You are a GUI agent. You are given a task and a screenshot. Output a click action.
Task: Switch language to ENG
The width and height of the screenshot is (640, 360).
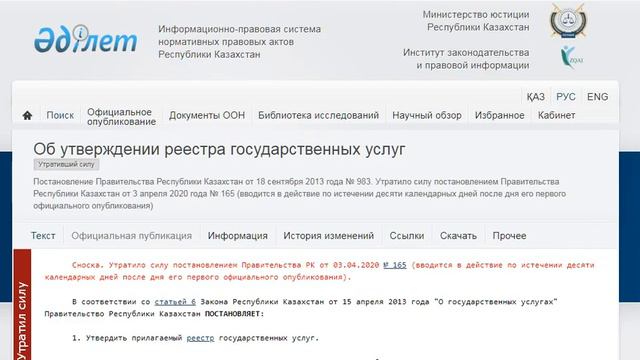[x=598, y=97]
